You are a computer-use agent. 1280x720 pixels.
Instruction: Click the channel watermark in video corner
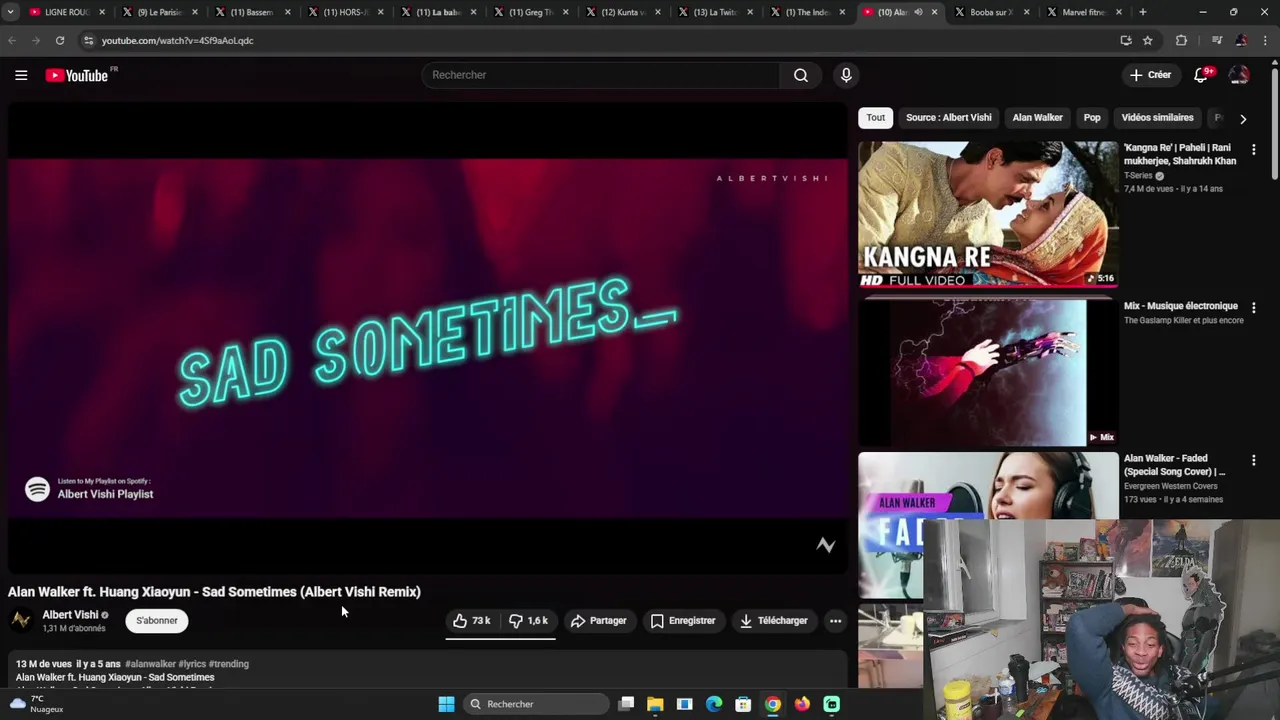[825, 545]
